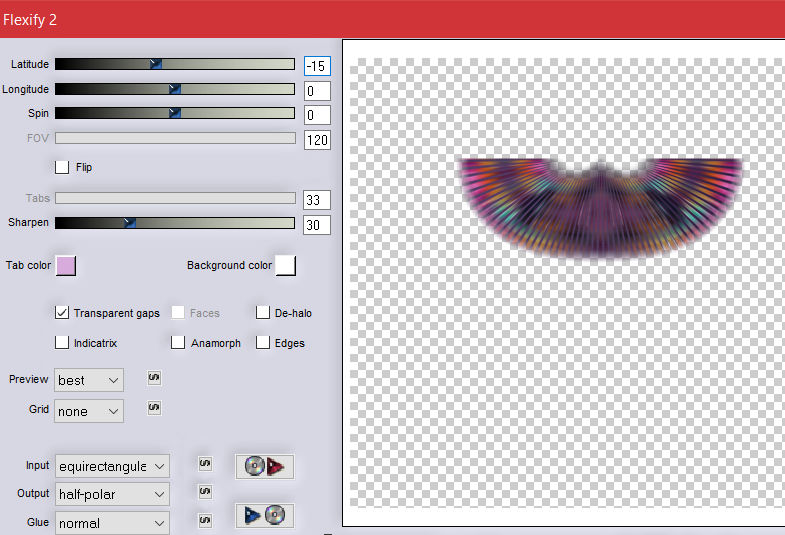Click the reset icon next to Grid dropdown
785x535 pixels.
(154, 408)
